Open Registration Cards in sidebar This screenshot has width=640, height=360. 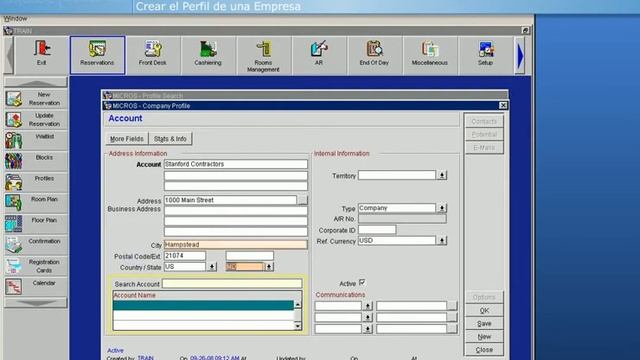point(36,266)
